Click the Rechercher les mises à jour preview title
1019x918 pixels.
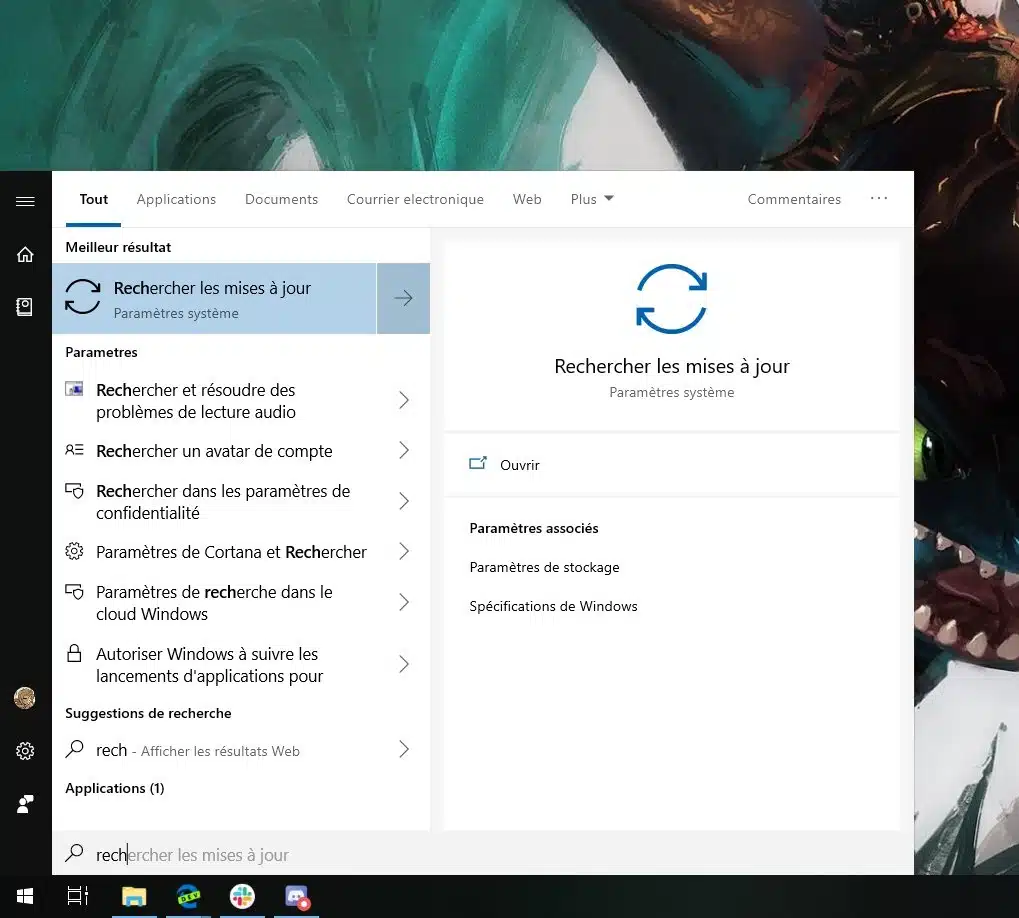pyautogui.click(x=671, y=366)
